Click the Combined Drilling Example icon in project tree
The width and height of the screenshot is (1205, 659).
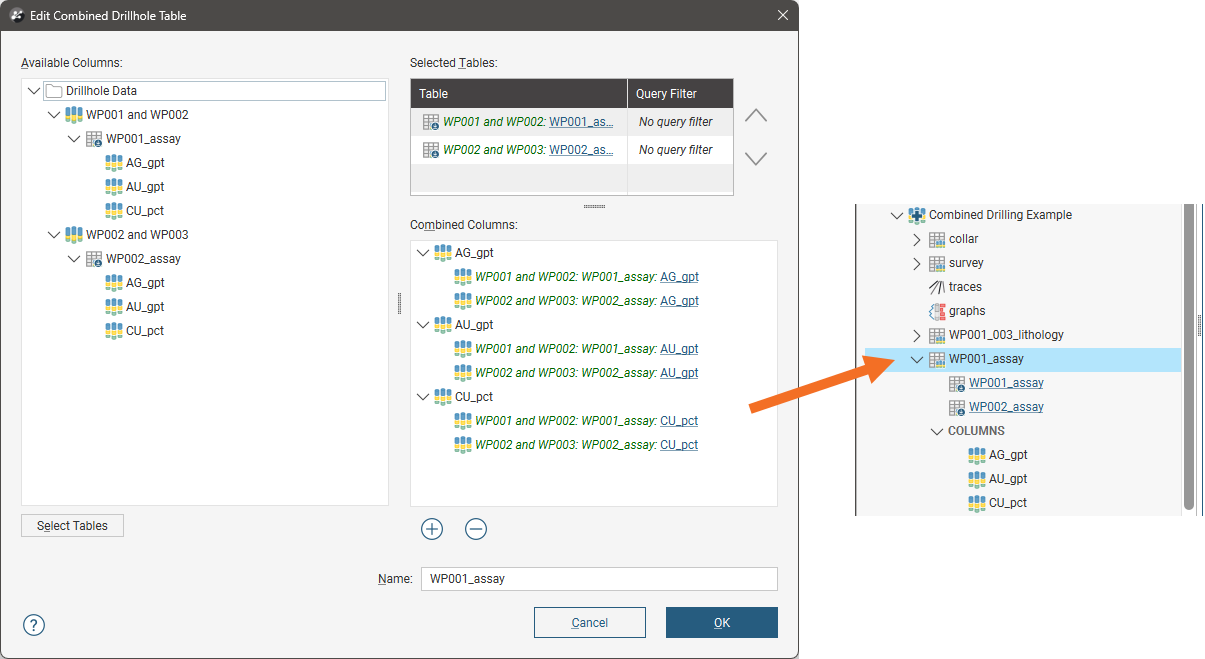(x=917, y=215)
